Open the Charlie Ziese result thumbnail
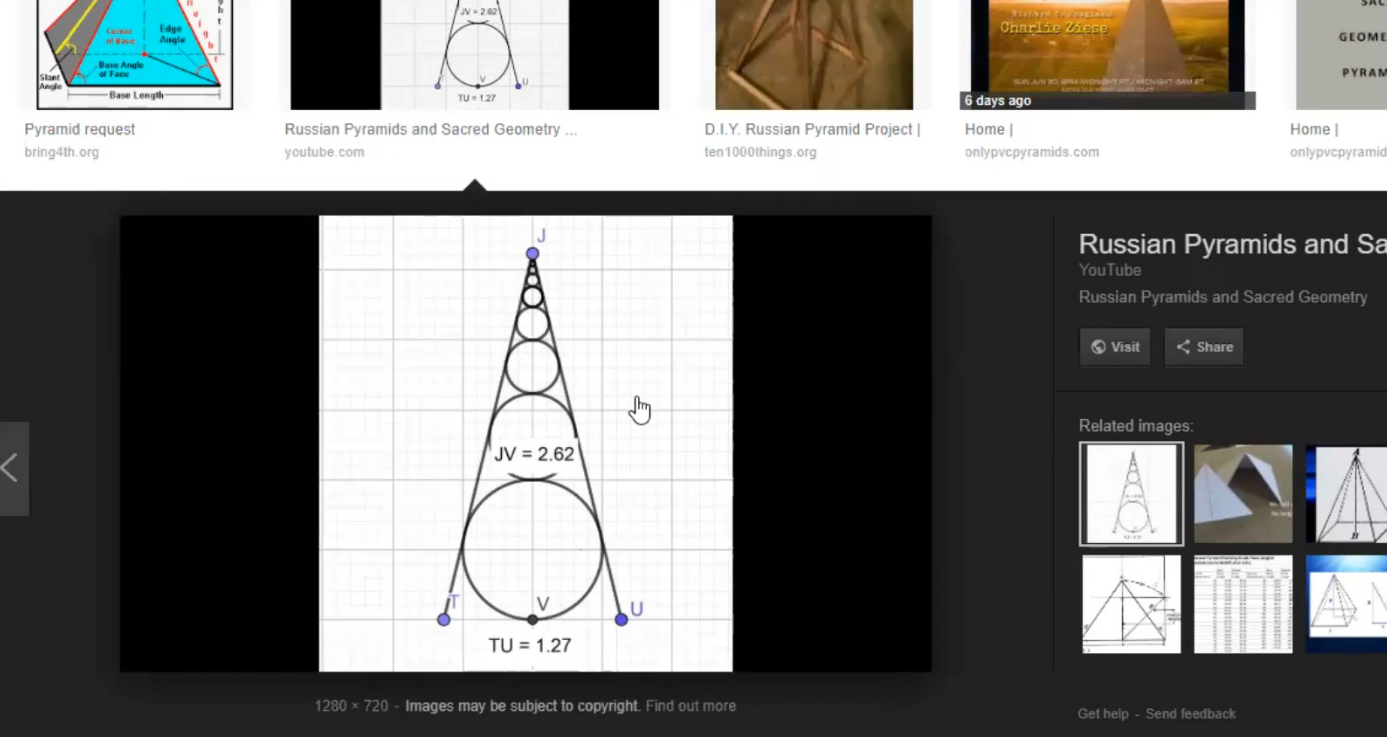The image size is (1387, 737). tap(1108, 55)
